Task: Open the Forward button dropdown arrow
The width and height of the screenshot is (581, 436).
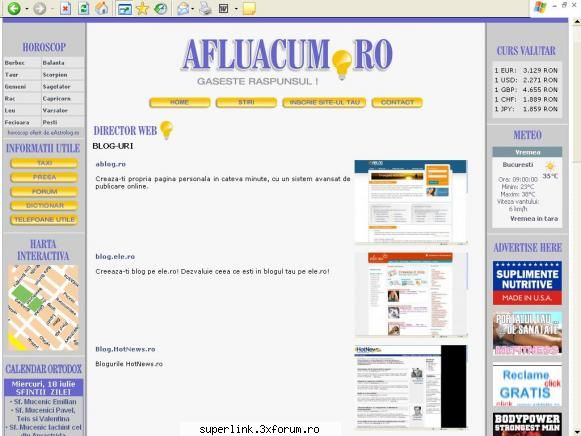Action: tap(52, 9)
